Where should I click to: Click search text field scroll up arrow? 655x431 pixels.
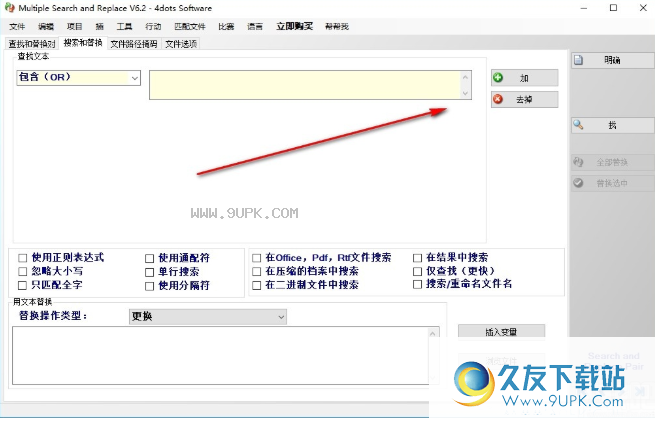pyautogui.click(x=466, y=77)
